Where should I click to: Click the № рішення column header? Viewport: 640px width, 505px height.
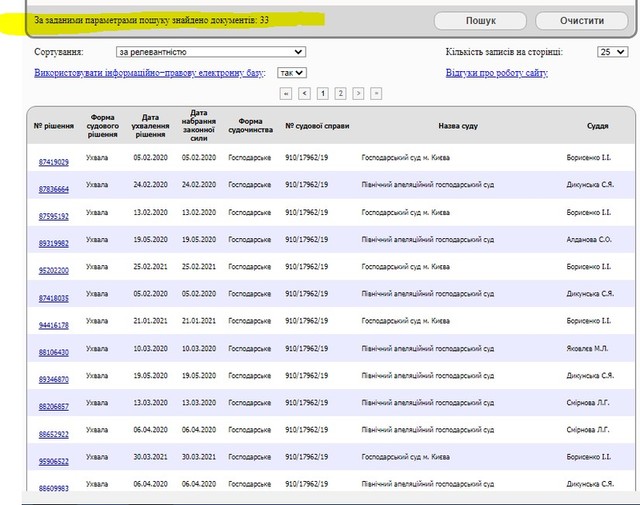pos(54,126)
